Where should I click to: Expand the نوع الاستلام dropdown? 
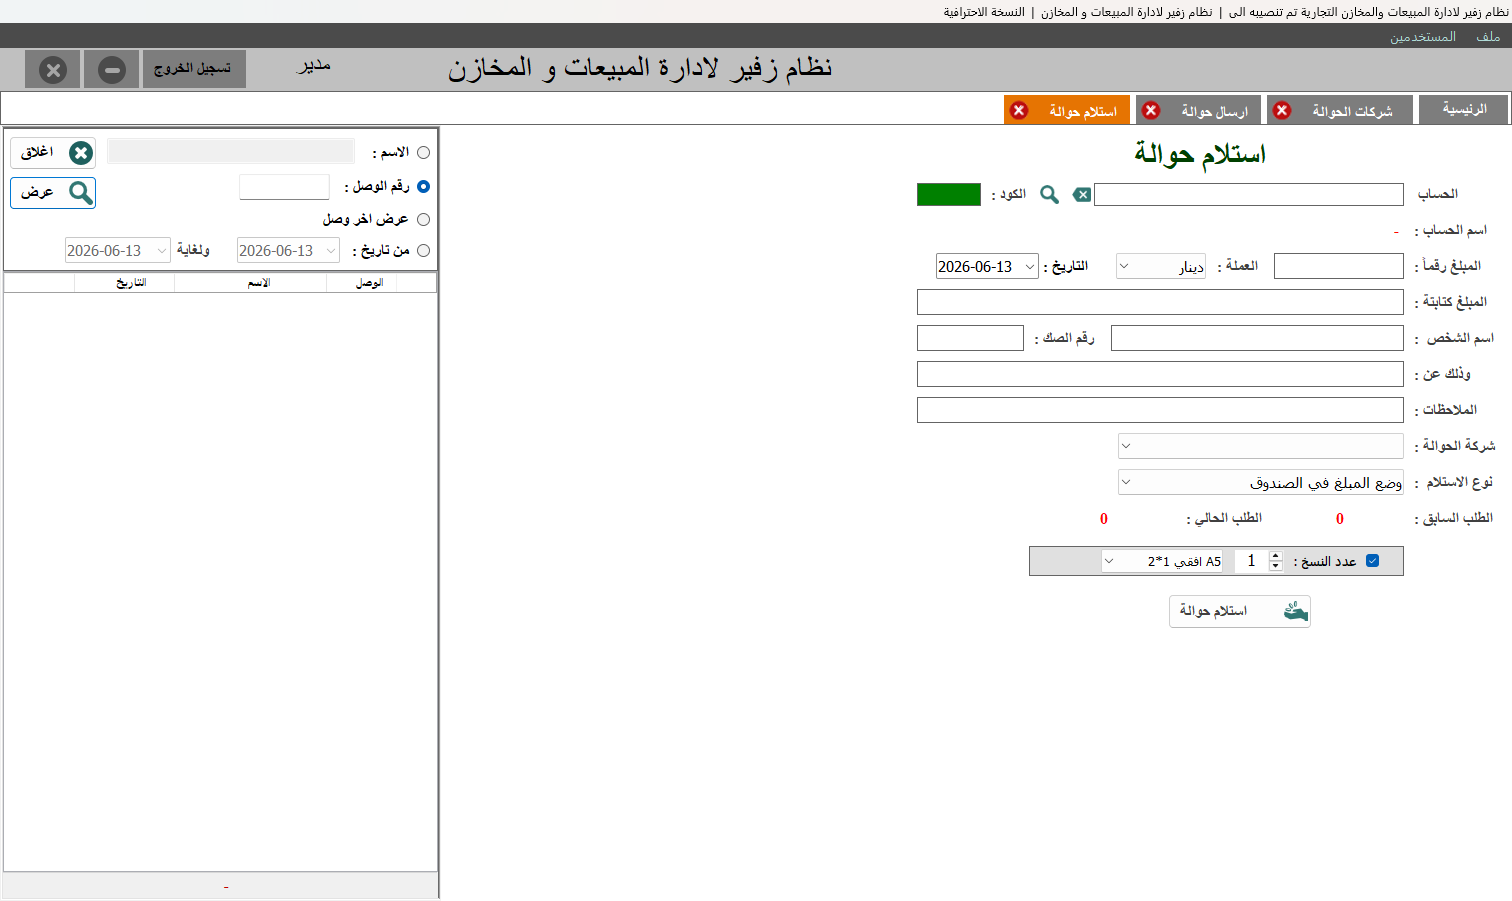tap(1125, 482)
